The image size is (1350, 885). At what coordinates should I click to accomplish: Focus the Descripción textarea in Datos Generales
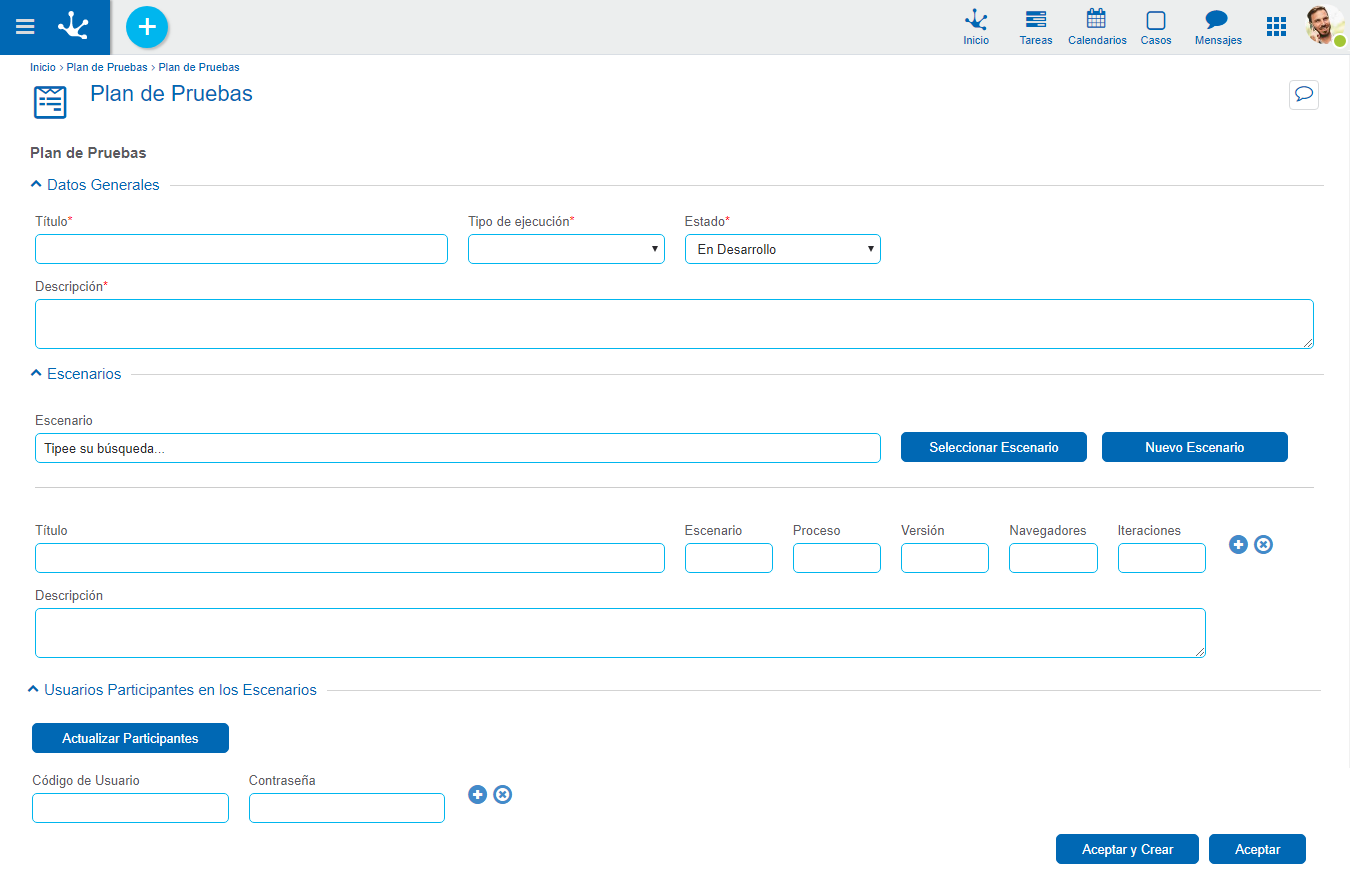tap(674, 324)
